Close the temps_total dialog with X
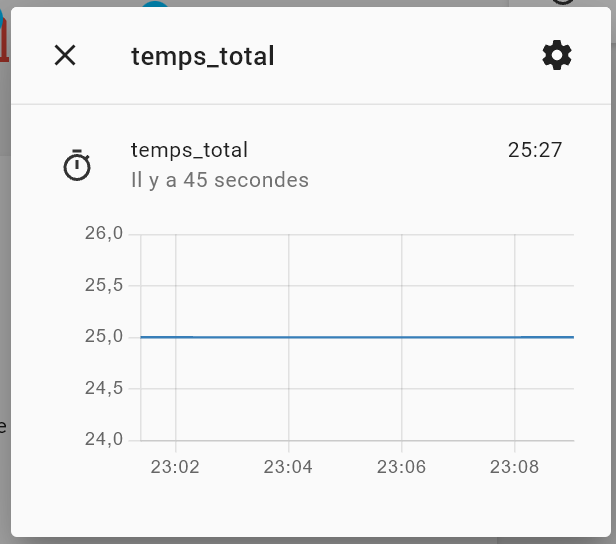This screenshot has width=616, height=544. [x=65, y=55]
